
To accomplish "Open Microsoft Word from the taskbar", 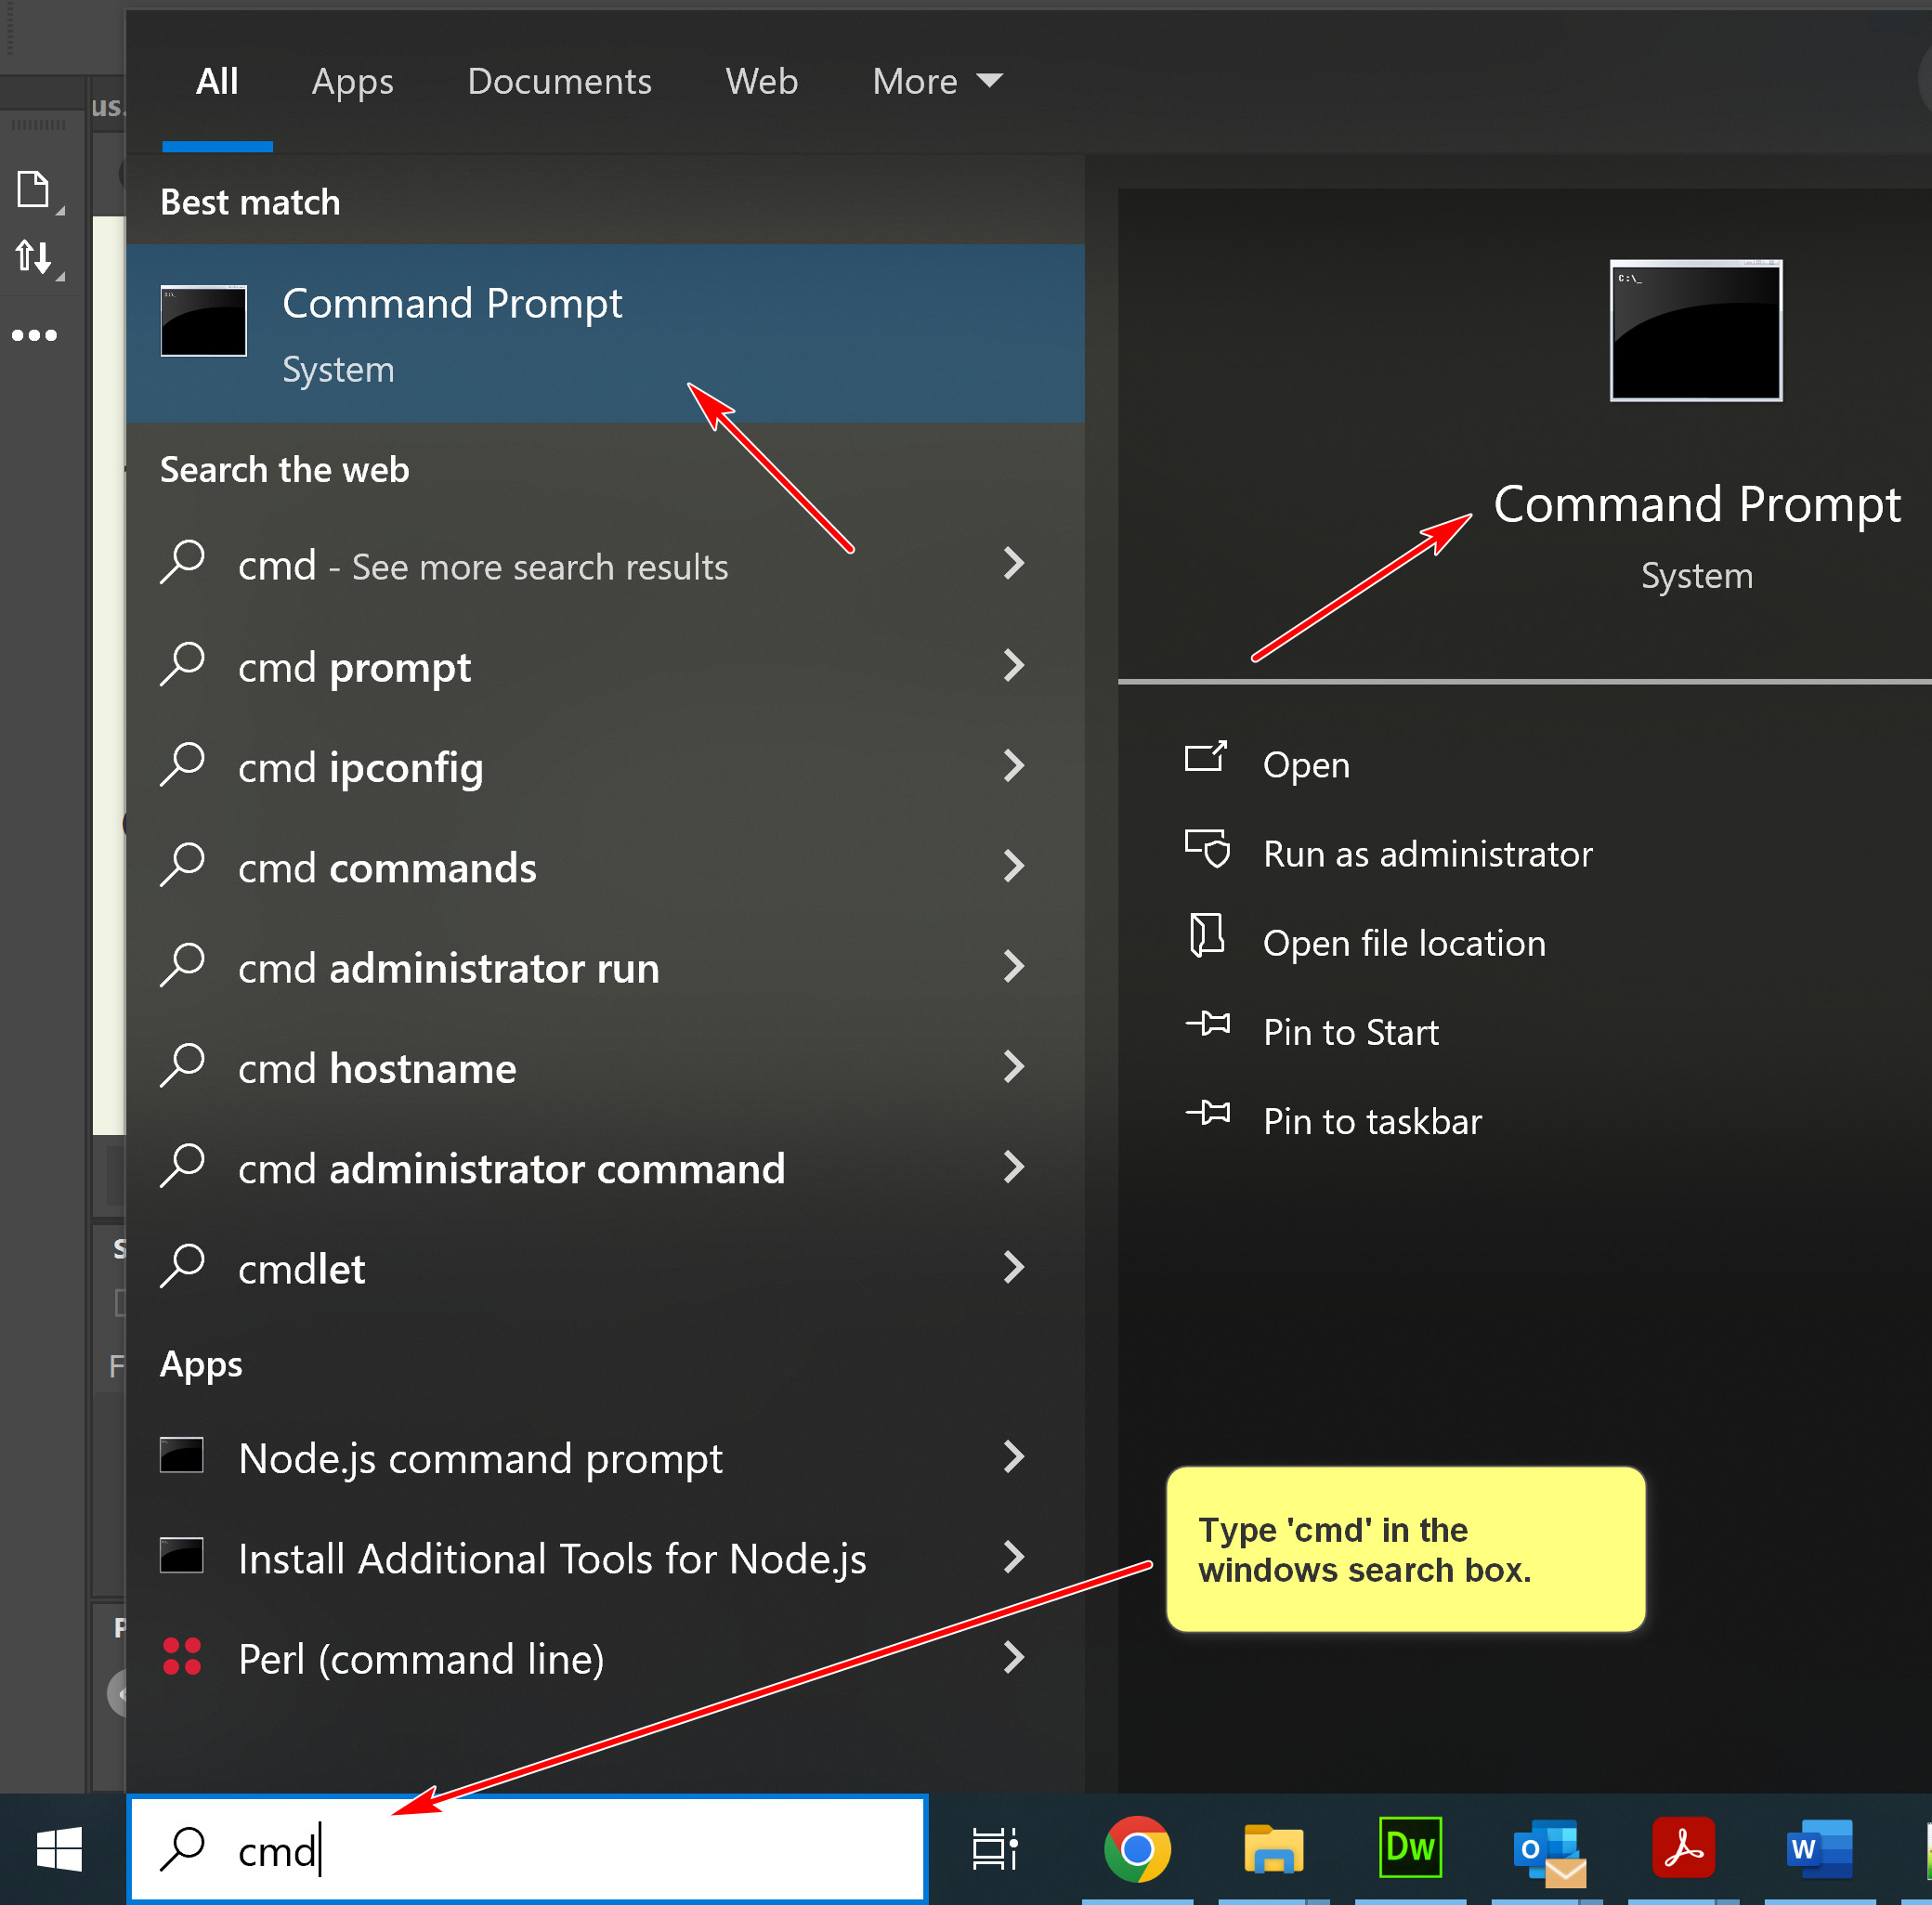I will pos(1818,1848).
